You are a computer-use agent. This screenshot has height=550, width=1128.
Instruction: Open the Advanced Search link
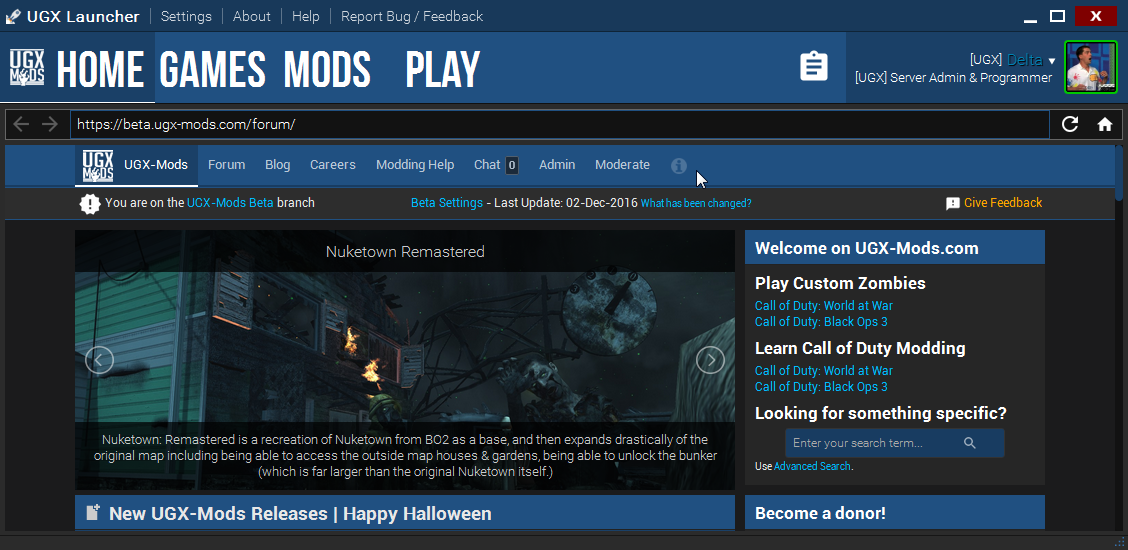812,466
